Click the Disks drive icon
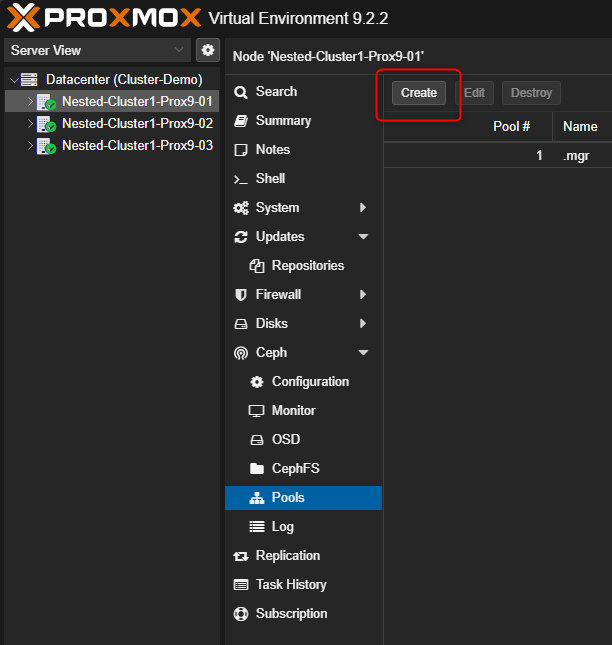612x645 pixels. tap(241, 324)
